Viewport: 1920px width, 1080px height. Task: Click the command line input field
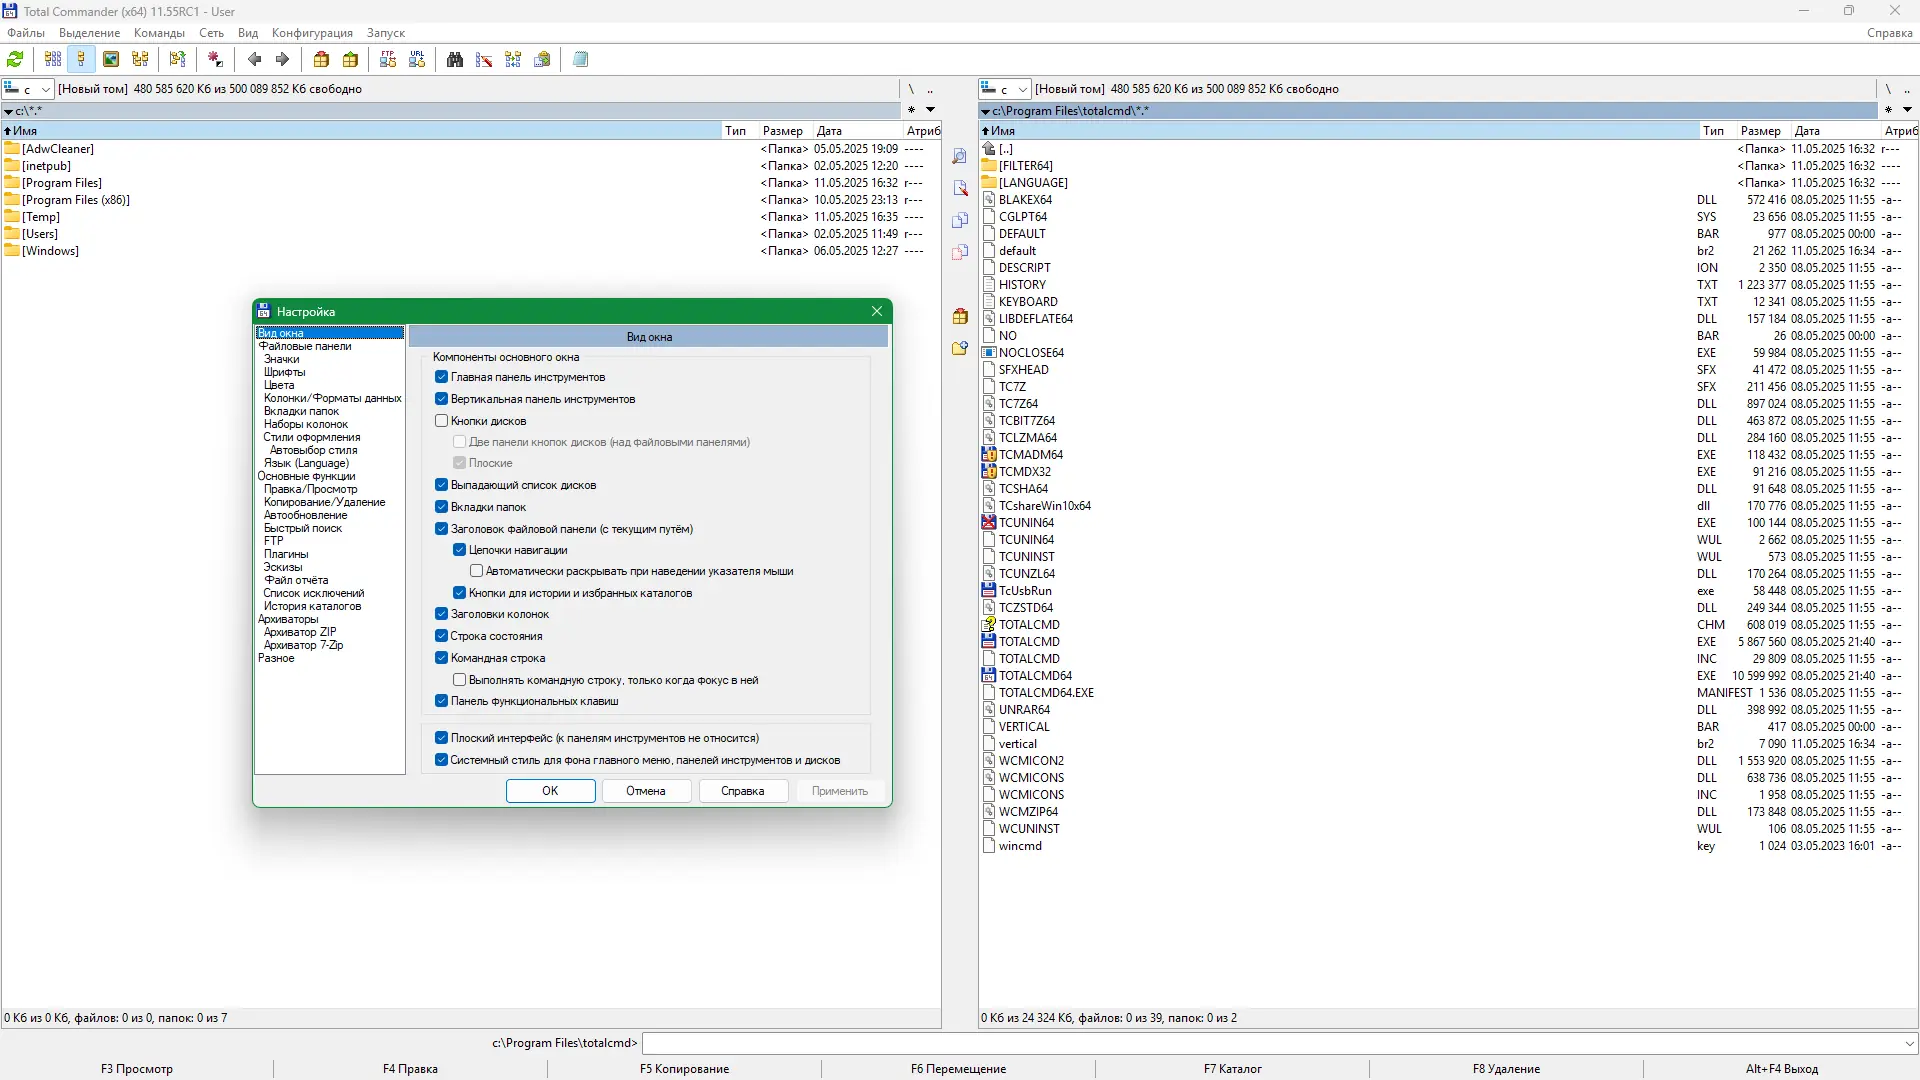[x=1270, y=1043]
